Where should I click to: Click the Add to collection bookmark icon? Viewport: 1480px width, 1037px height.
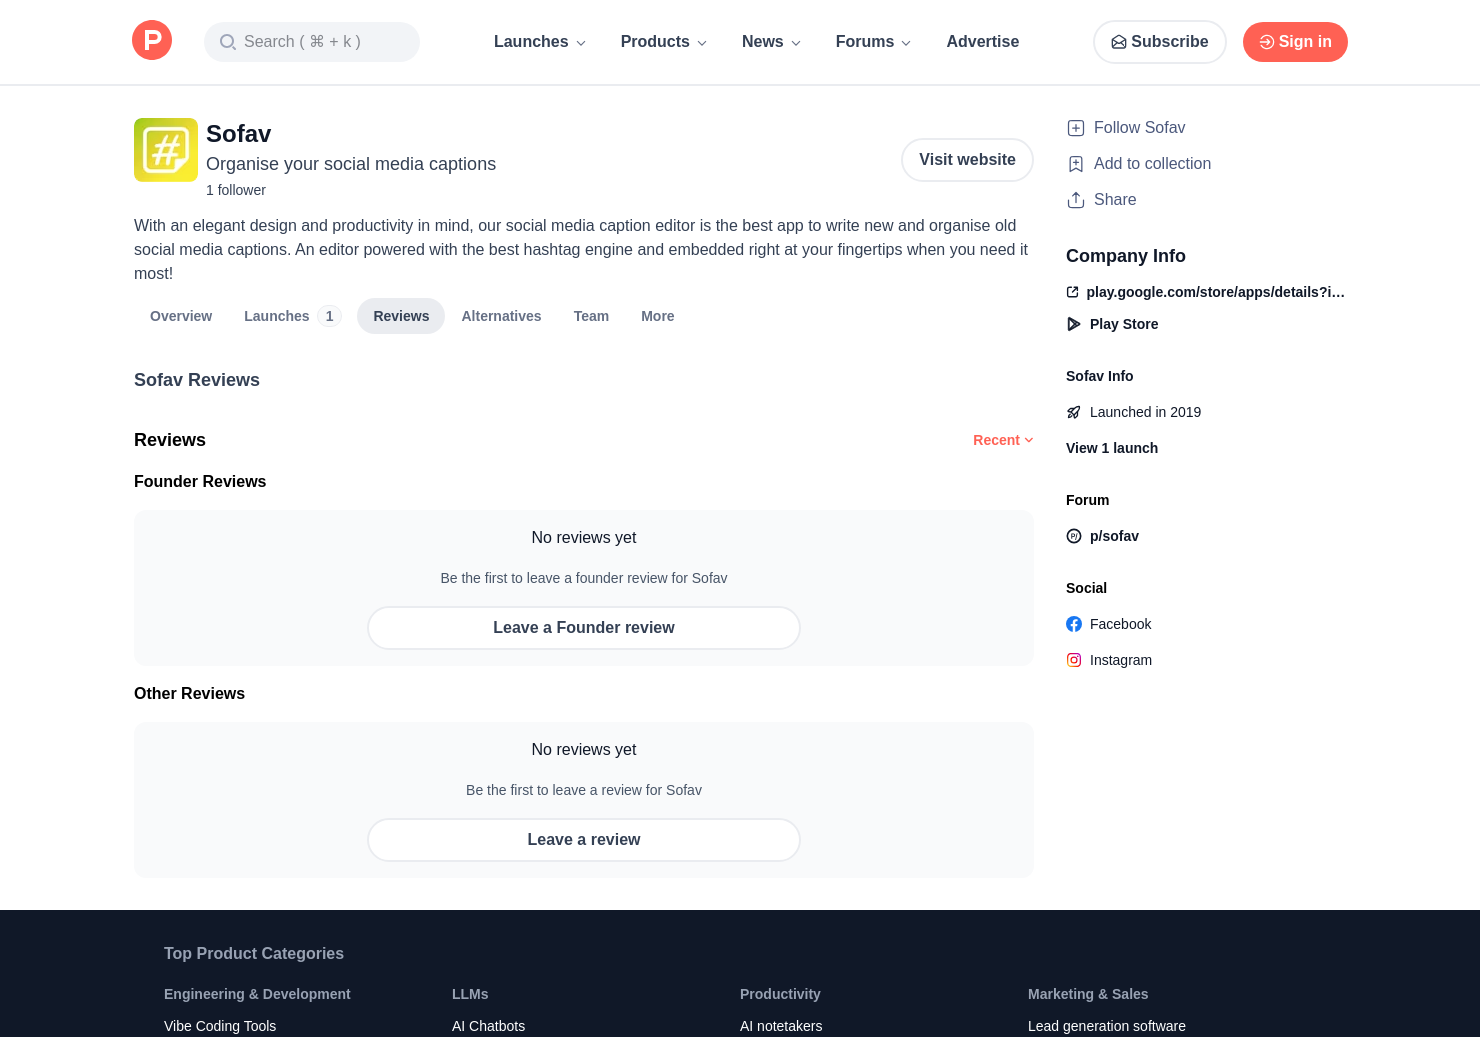[1076, 164]
